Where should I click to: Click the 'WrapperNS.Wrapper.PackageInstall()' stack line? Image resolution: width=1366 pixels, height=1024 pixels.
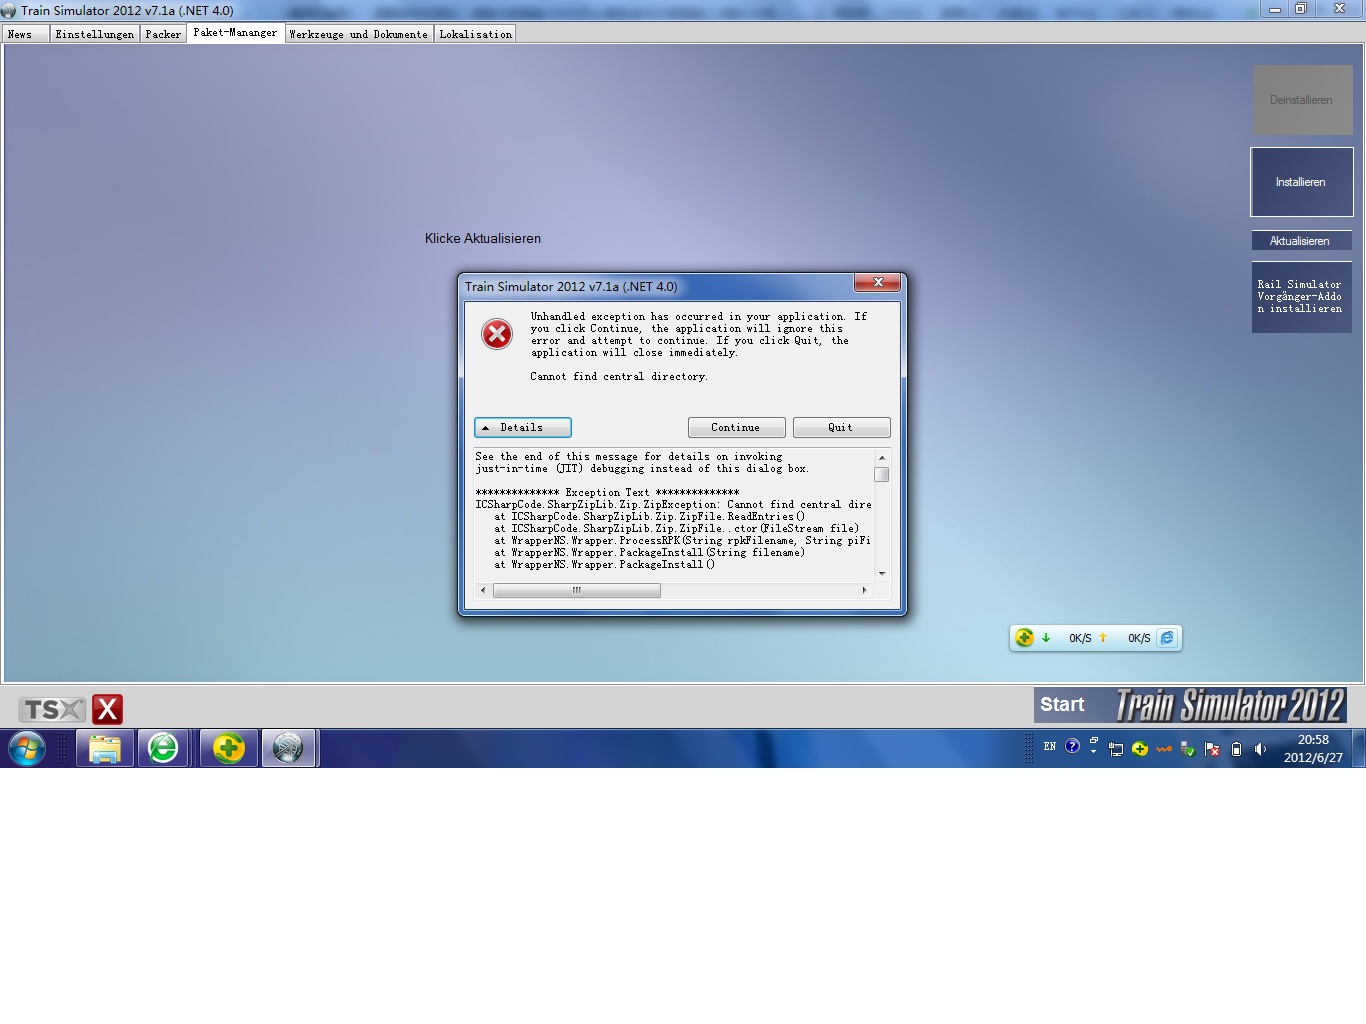(x=605, y=565)
